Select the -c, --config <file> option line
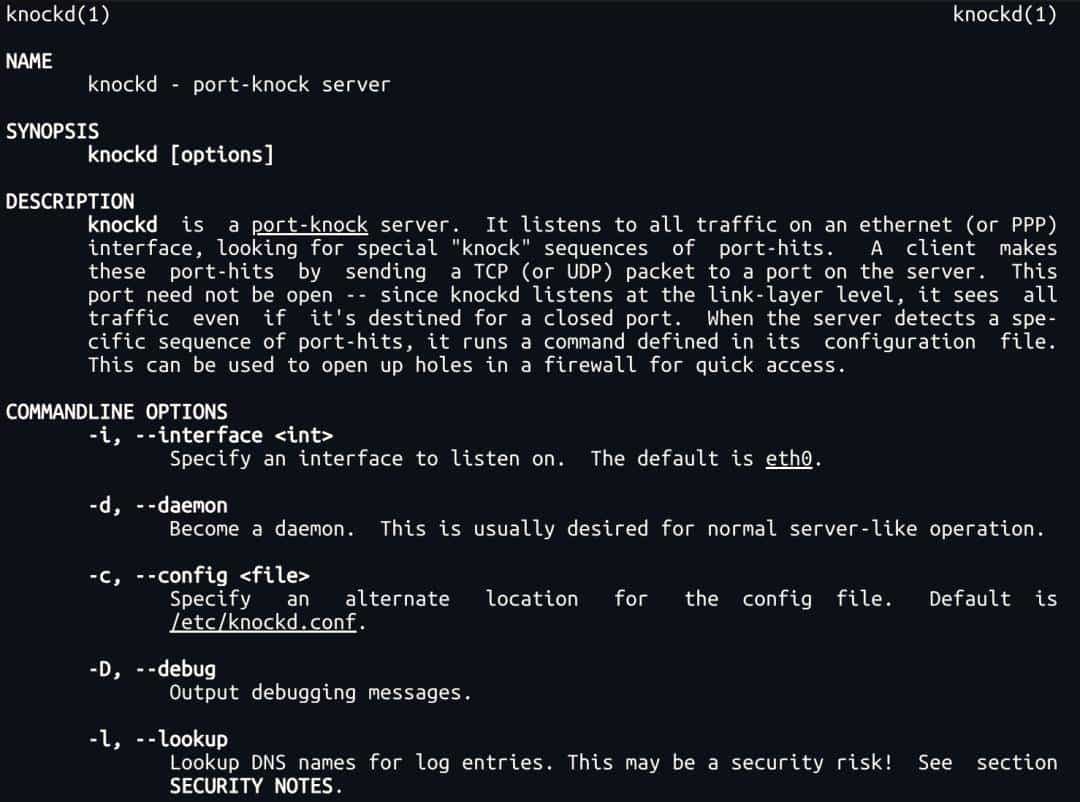The width and height of the screenshot is (1080, 802). click(198, 575)
